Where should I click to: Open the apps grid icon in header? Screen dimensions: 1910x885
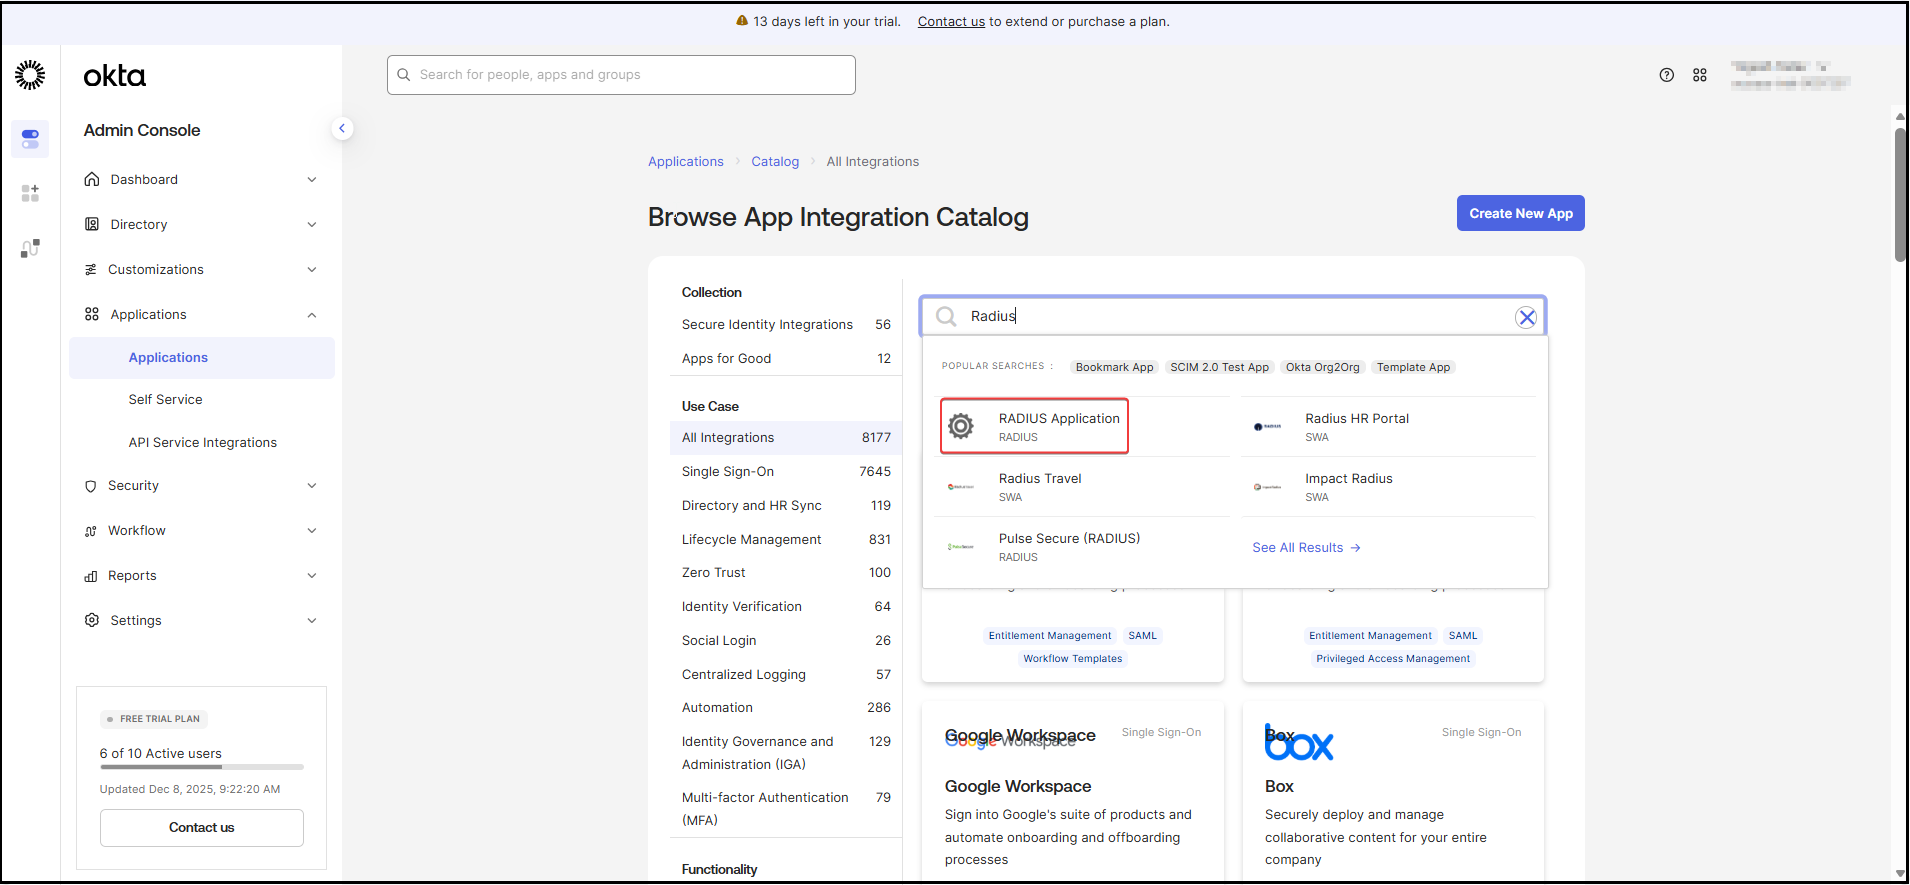(x=1699, y=75)
